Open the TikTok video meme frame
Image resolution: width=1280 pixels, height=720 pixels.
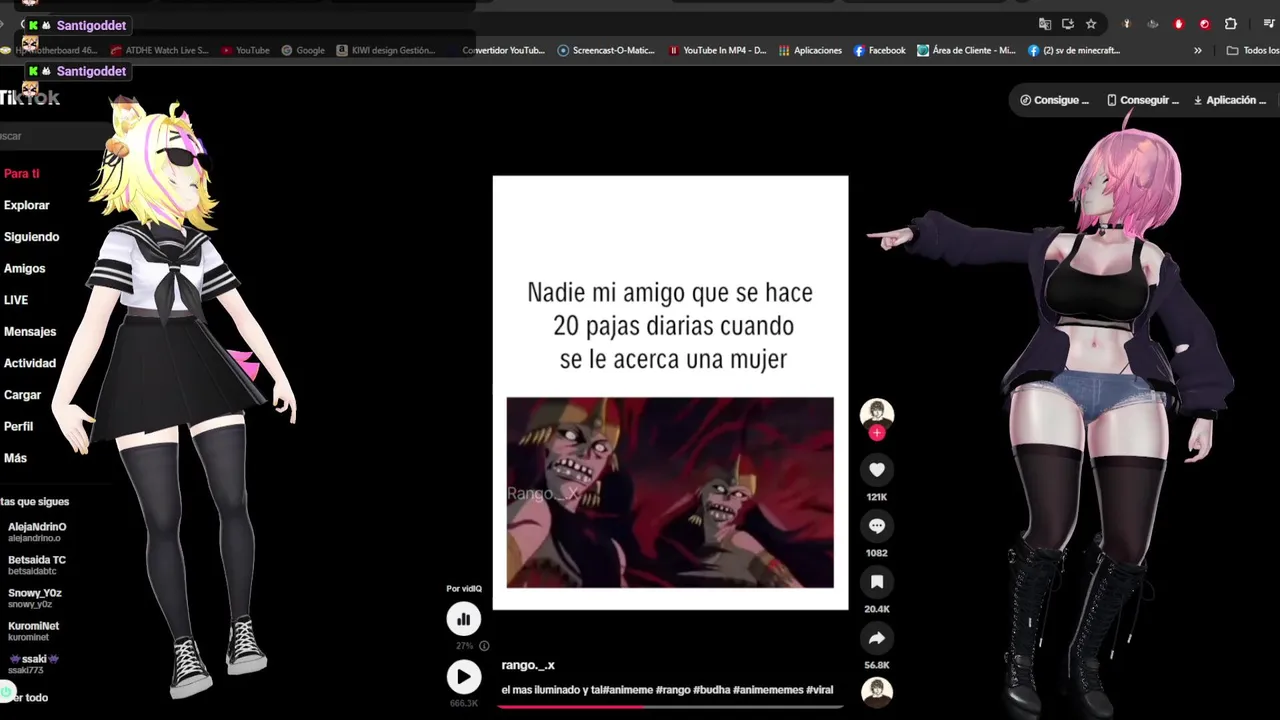pyautogui.click(x=670, y=392)
